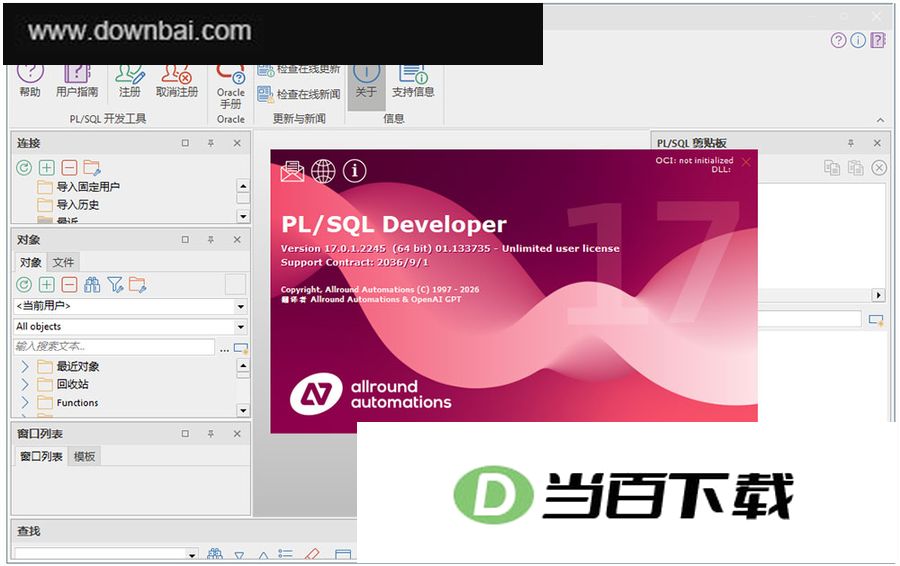
Task: Switch to the 文件 tab
Action: (63, 262)
